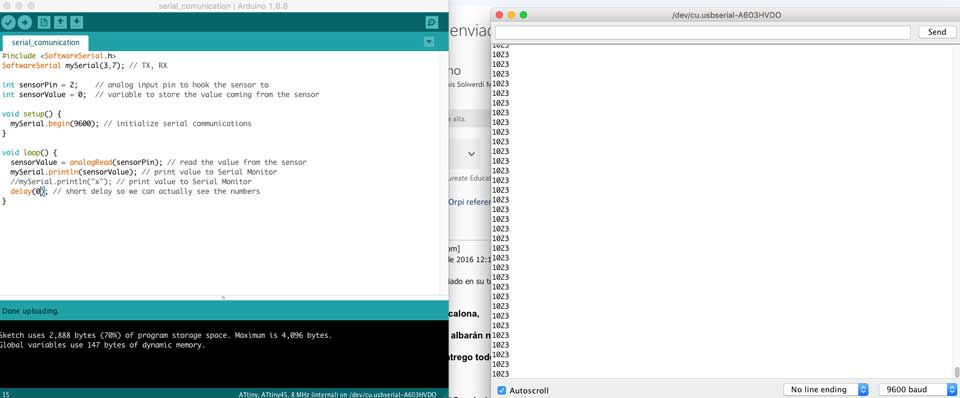The height and width of the screenshot is (398, 960).
Task: Click the 'int sensorPin = 2;' declaration
Action: coord(40,85)
